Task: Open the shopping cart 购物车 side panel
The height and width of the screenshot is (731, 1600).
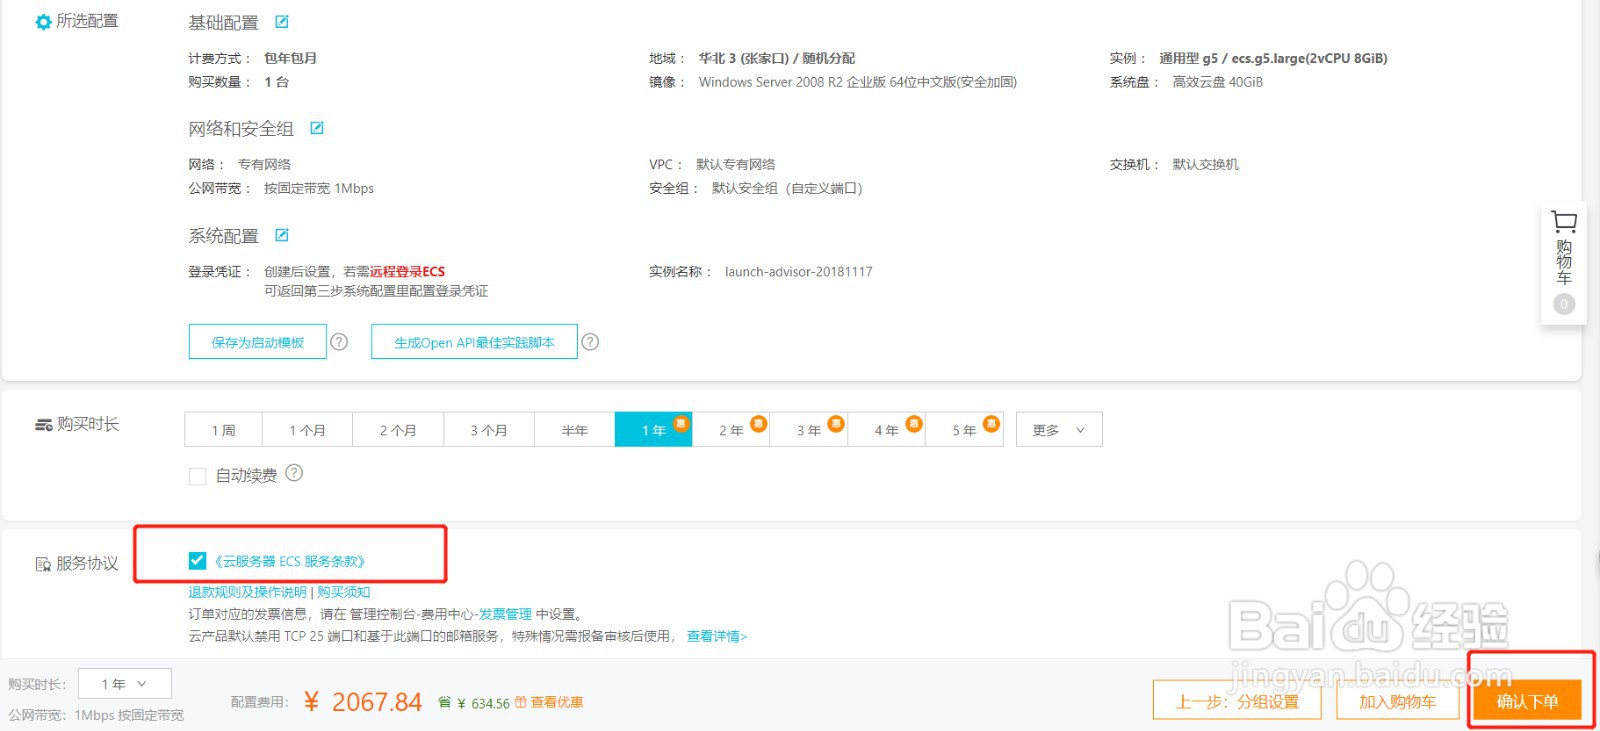Action: point(1564,262)
